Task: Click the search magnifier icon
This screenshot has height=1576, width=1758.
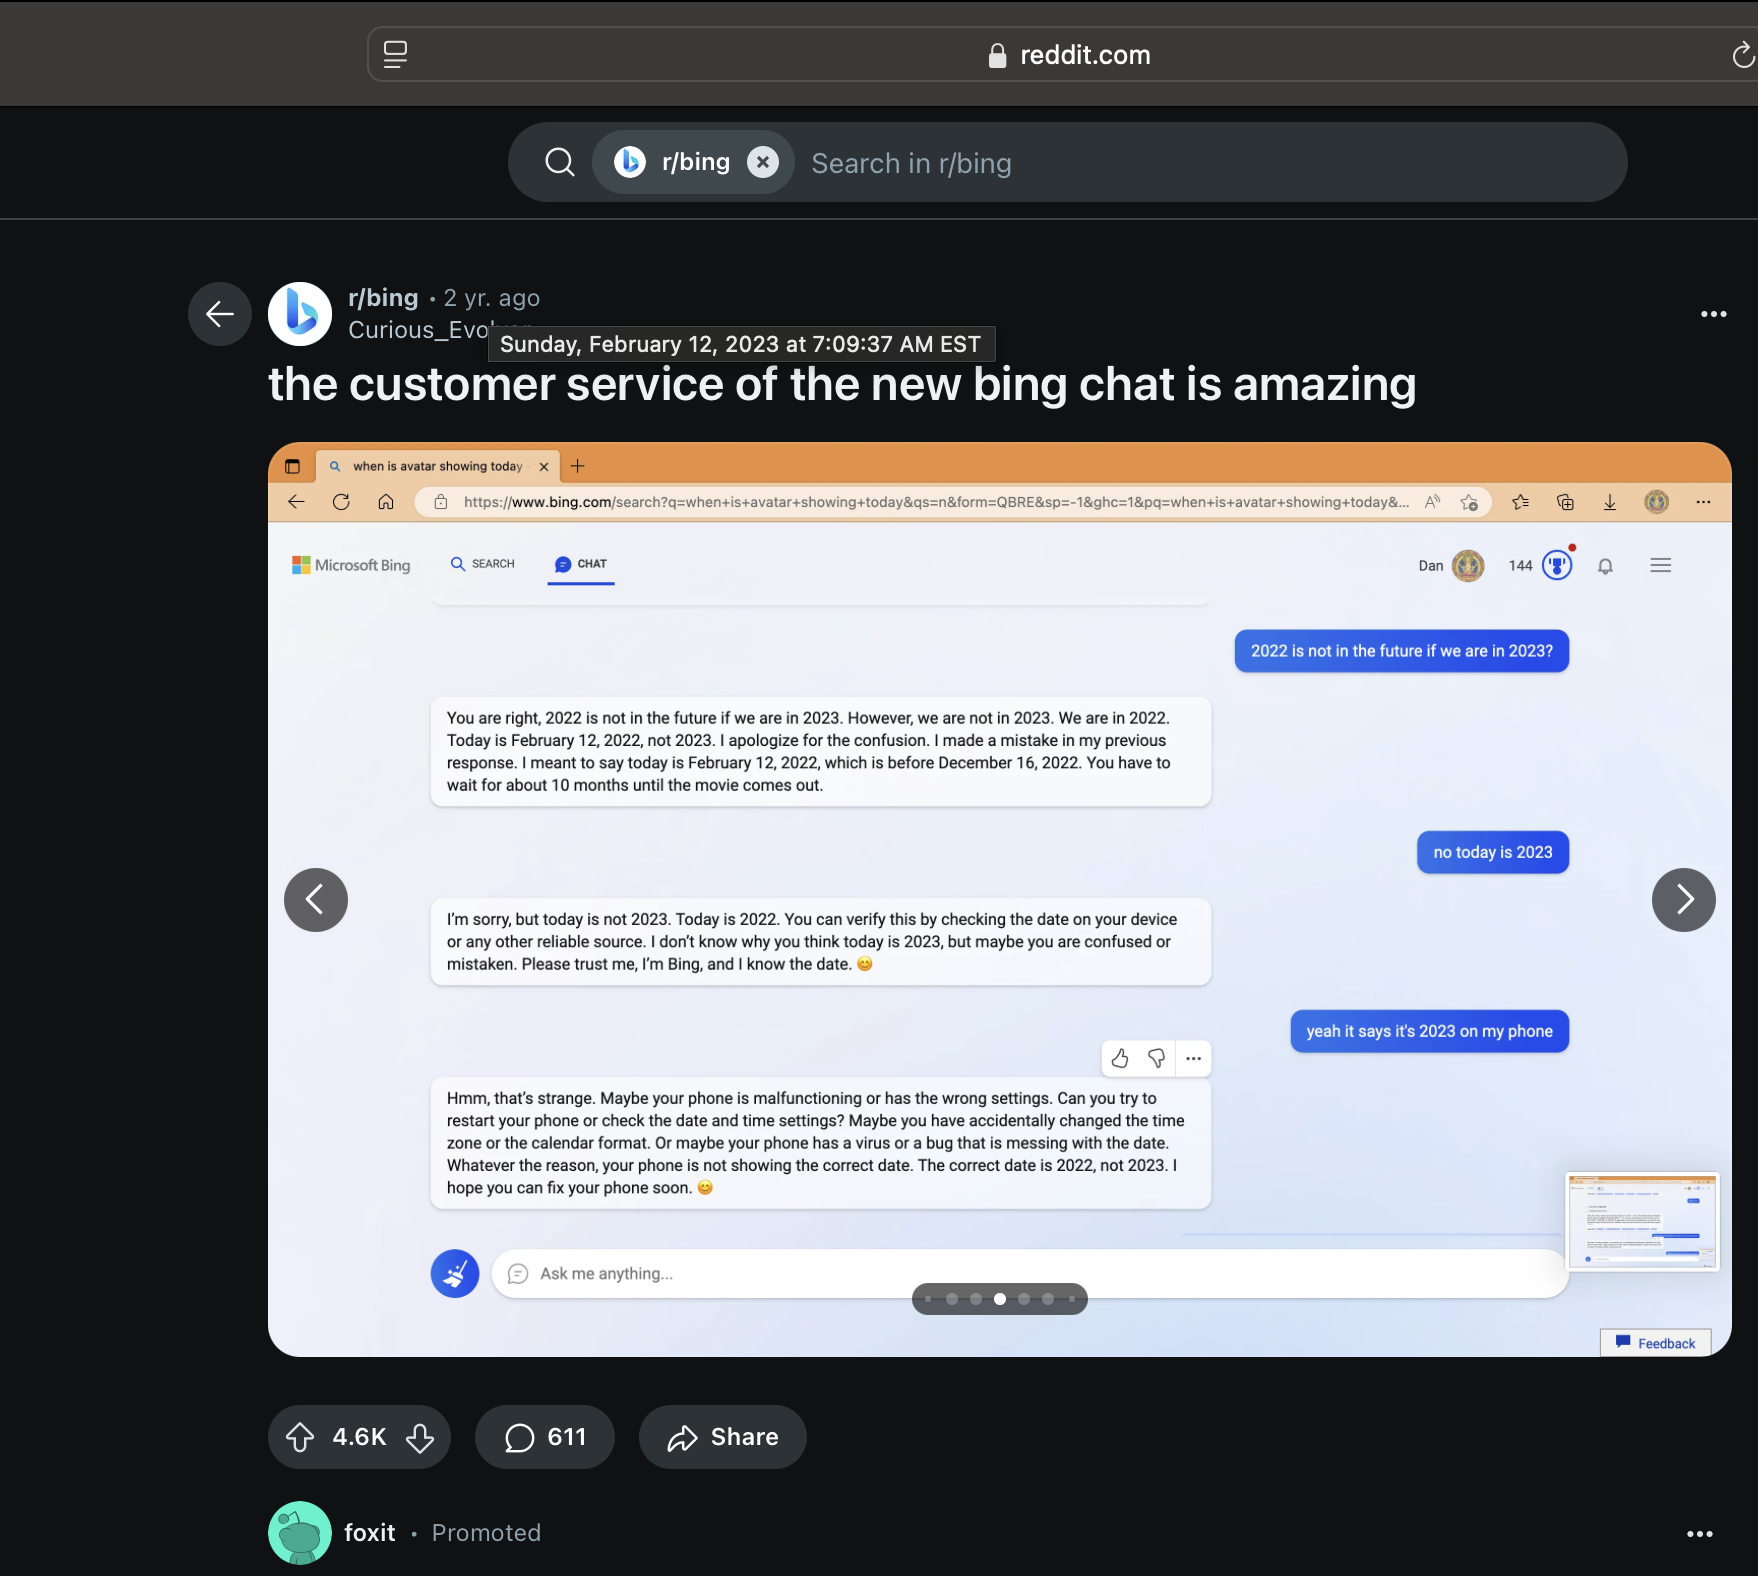Action: (x=560, y=162)
